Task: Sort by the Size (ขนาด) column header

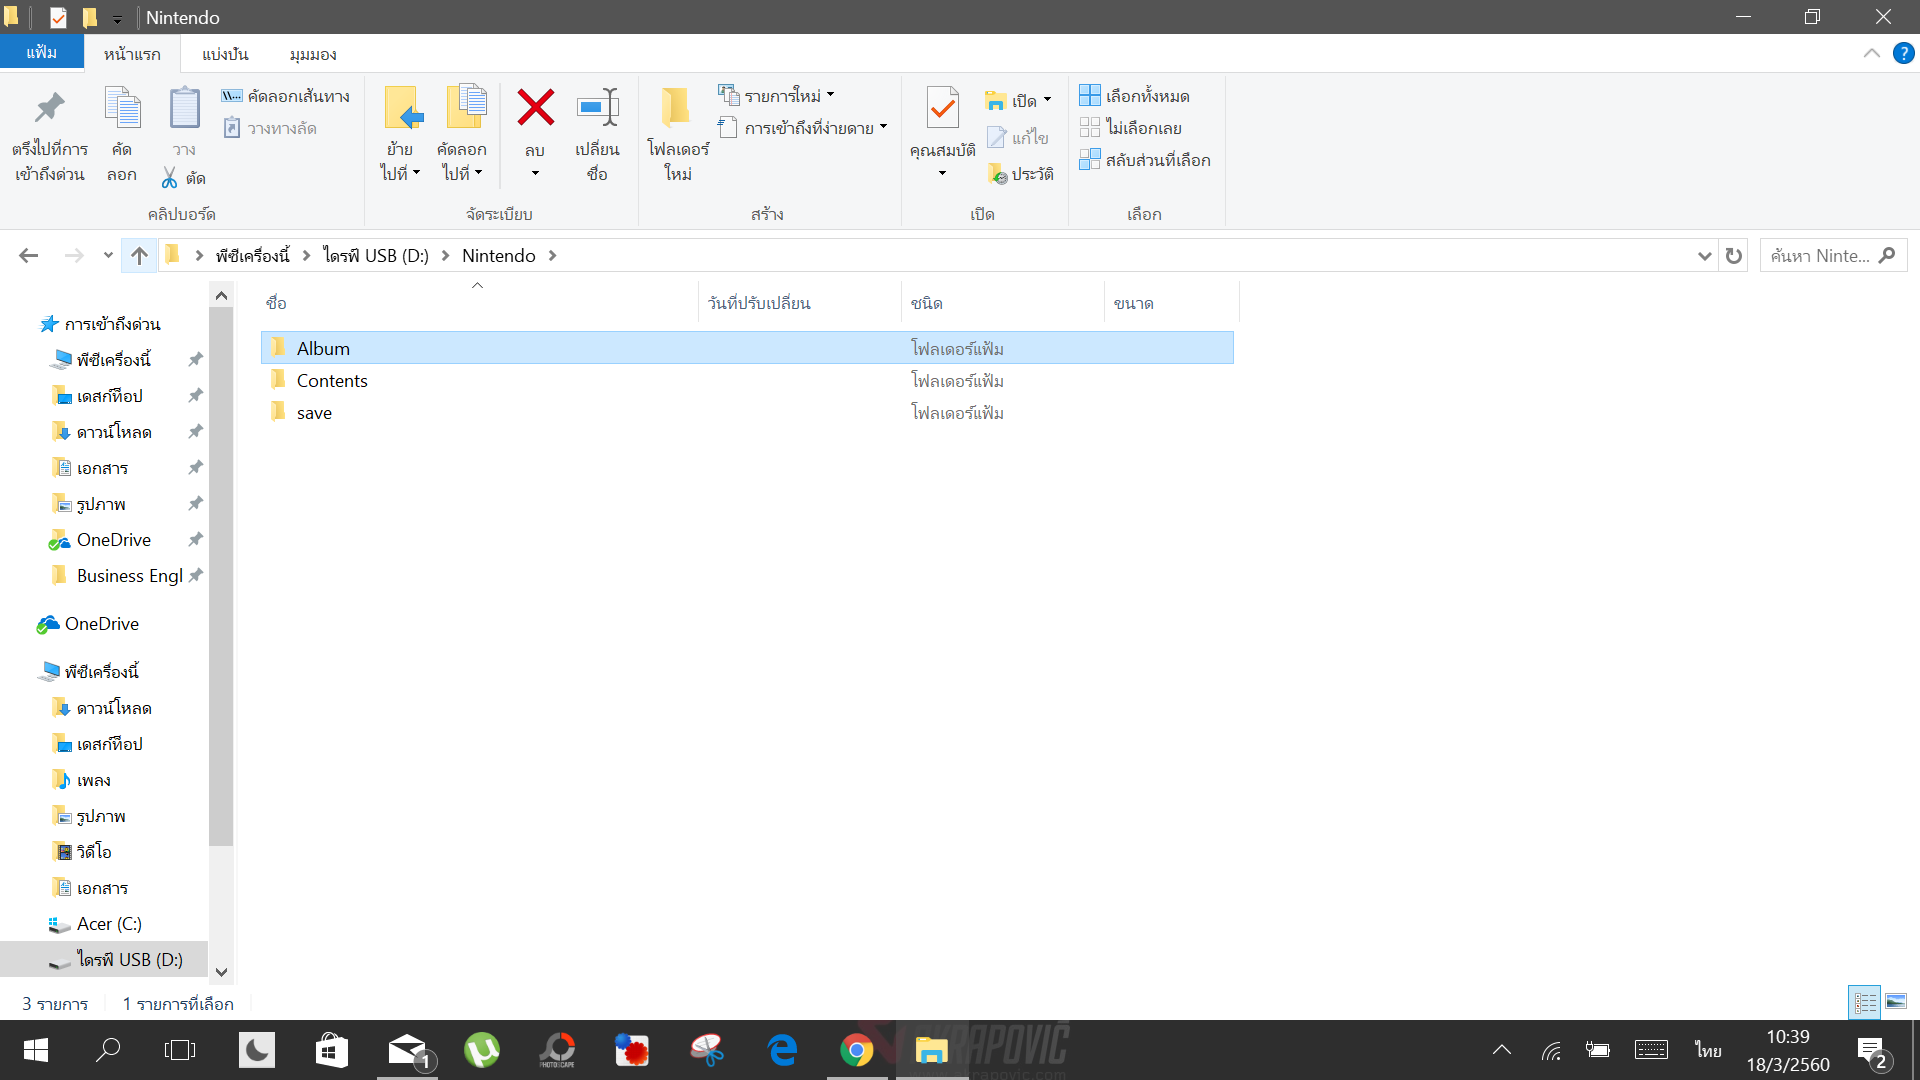Action: pyautogui.click(x=1172, y=302)
